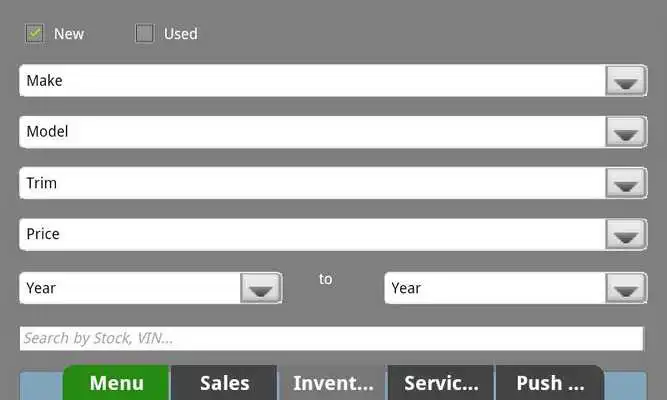Focus the Search by Stock, VIN field
The image size is (667, 400).
(332, 339)
